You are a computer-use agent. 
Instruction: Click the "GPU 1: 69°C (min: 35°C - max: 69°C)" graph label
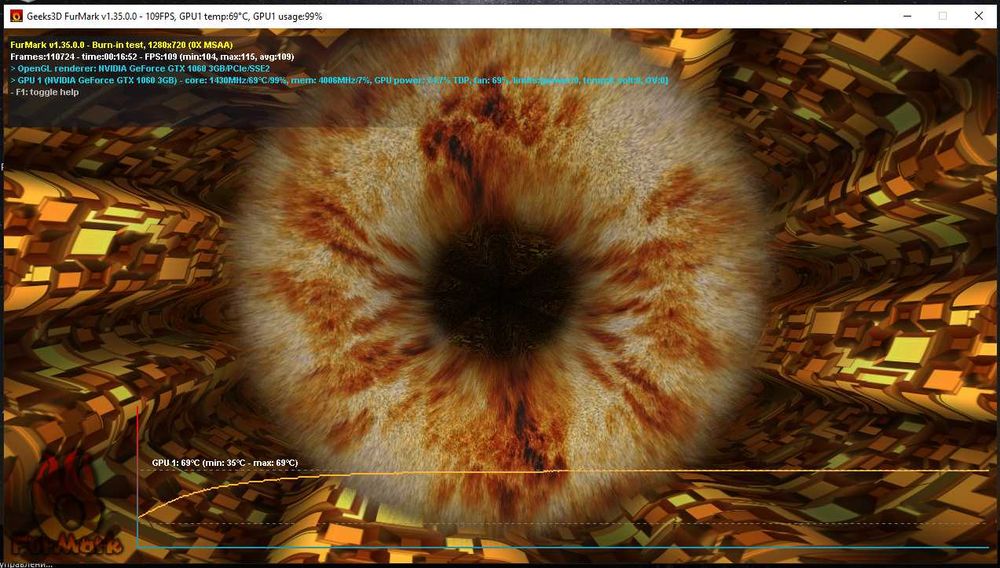tap(224, 463)
